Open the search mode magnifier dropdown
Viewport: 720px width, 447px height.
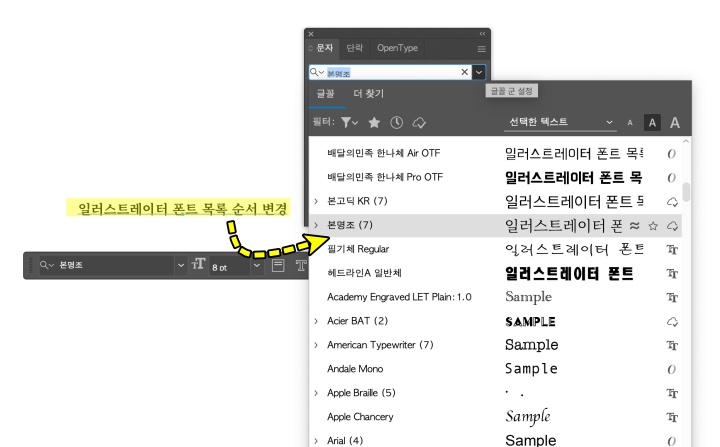317,72
